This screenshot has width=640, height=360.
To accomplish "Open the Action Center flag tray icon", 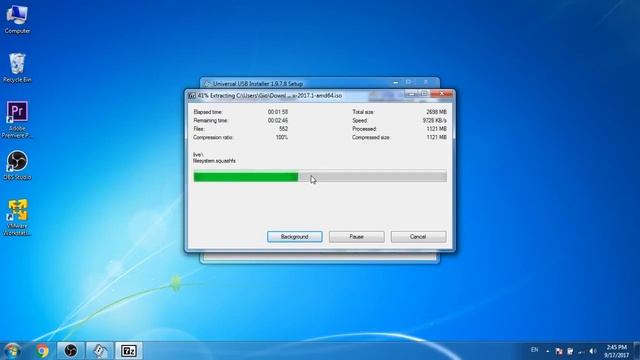I will 559,351.
